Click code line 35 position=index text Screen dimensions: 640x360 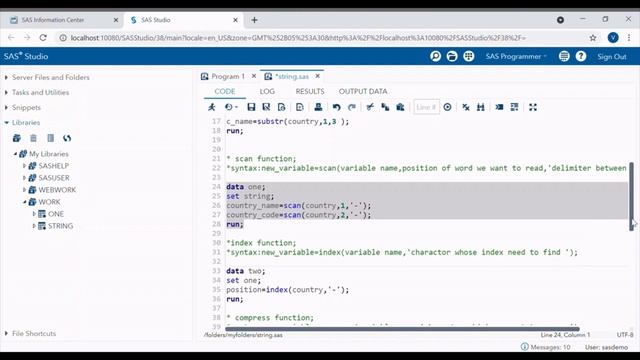click(288, 290)
